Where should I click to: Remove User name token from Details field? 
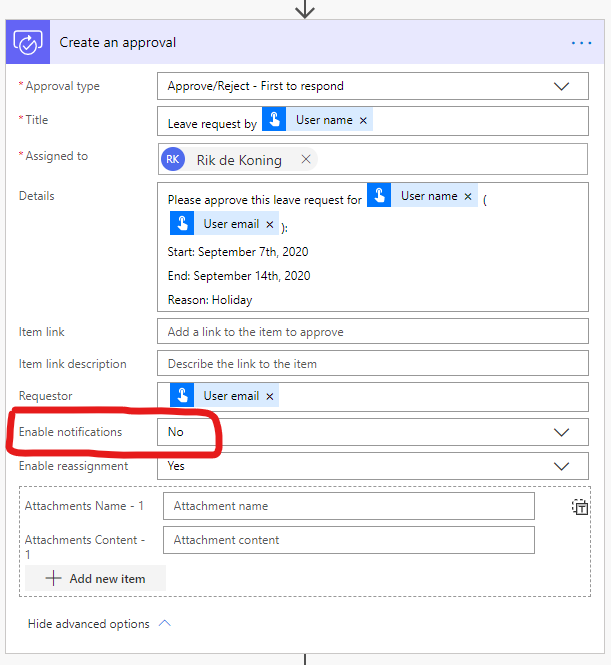click(468, 196)
